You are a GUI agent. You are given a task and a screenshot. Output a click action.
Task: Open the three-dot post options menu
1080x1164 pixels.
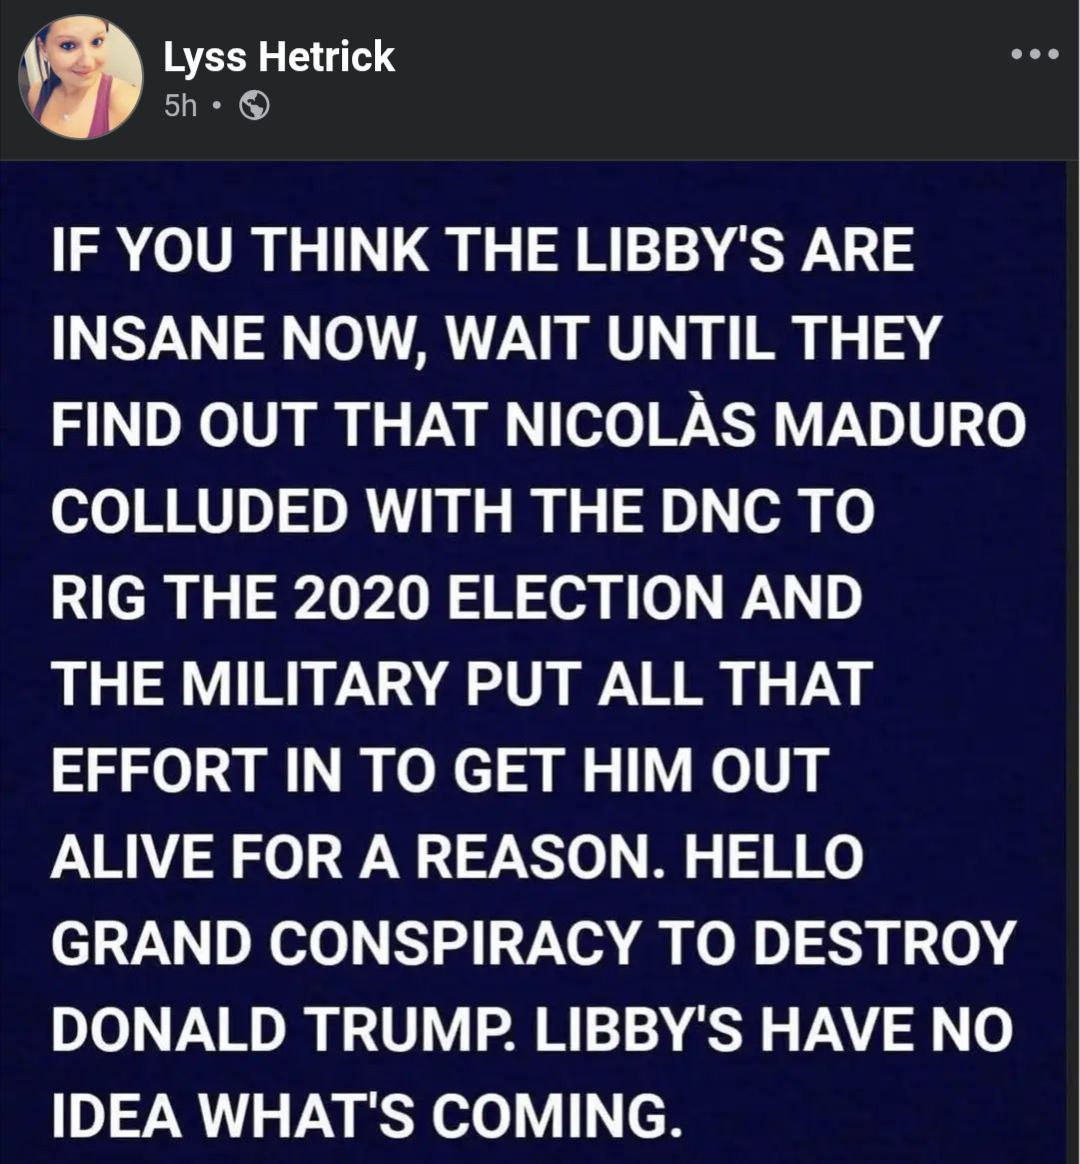tap(1035, 53)
